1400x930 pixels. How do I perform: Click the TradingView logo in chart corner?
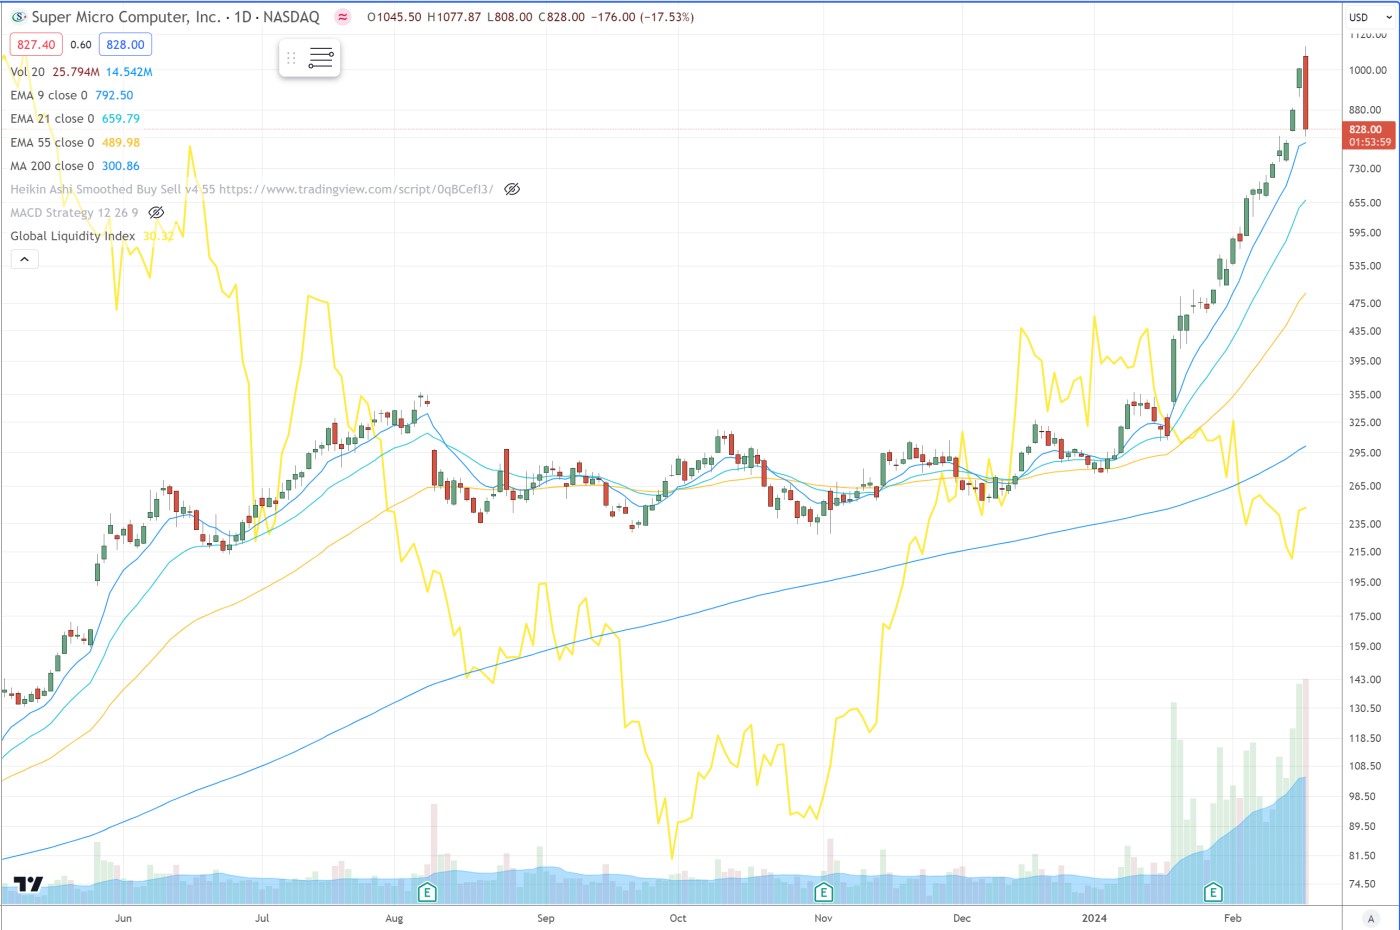point(28,884)
